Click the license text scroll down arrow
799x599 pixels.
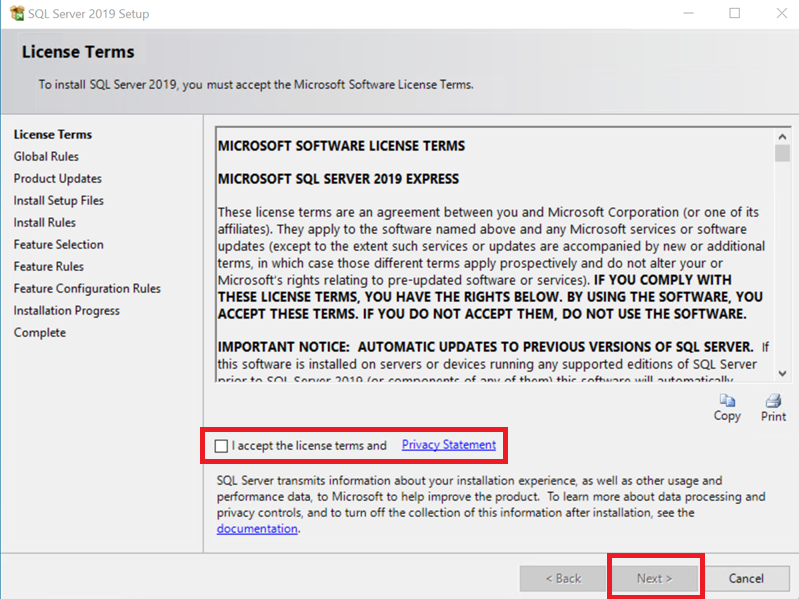[781, 374]
